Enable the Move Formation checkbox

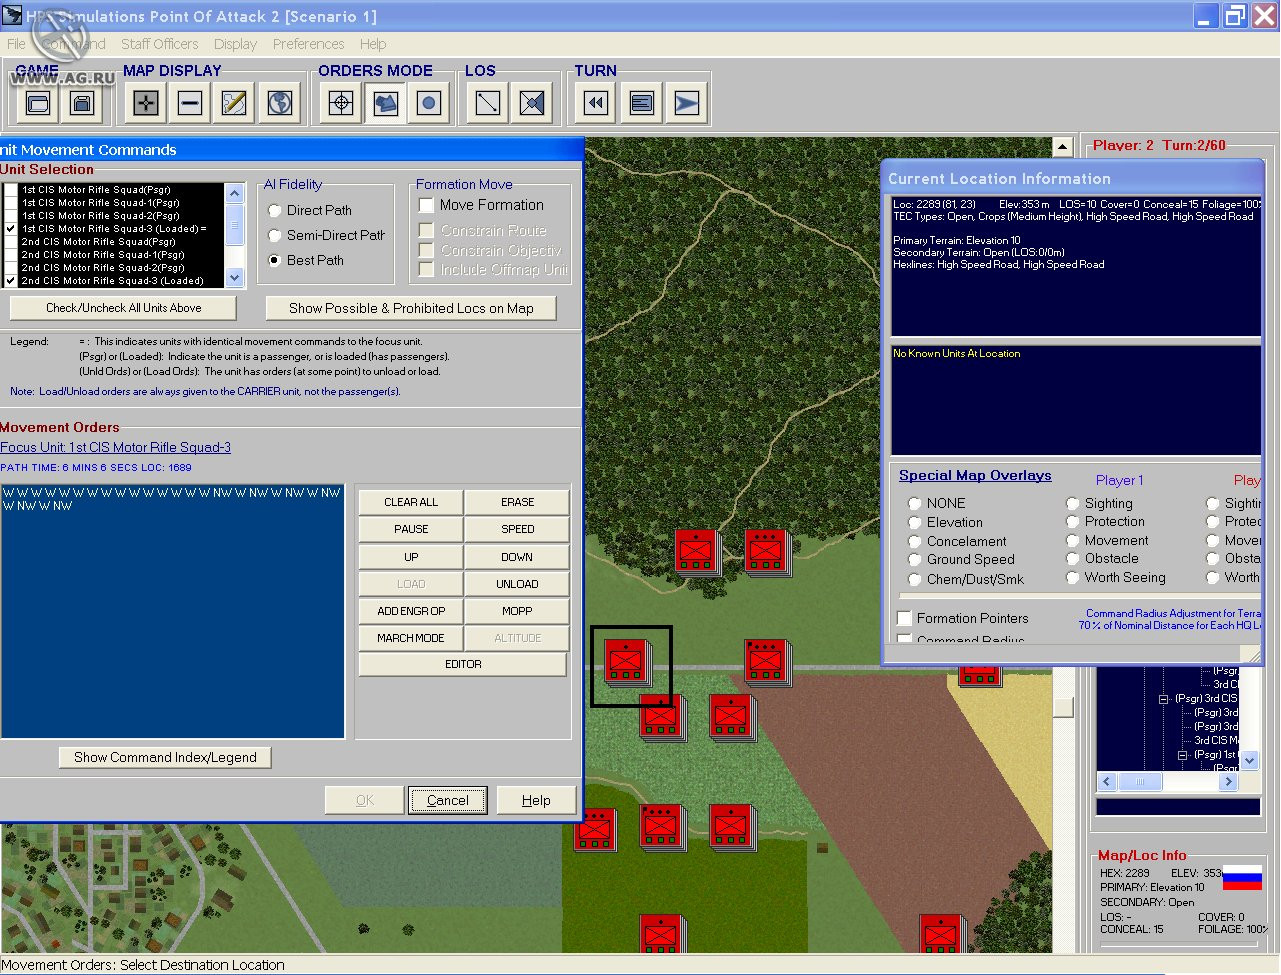click(427, 205)
